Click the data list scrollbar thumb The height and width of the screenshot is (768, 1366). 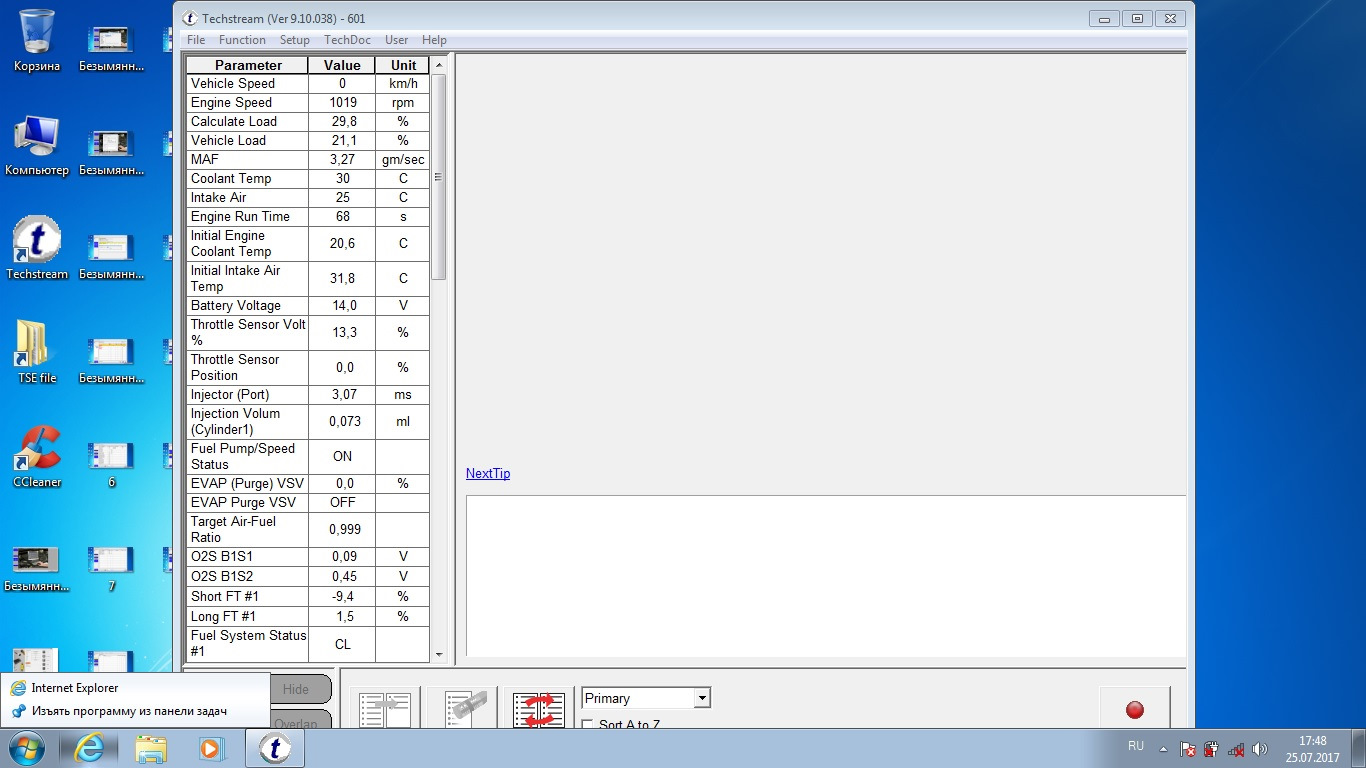click(x=438, y=176)
